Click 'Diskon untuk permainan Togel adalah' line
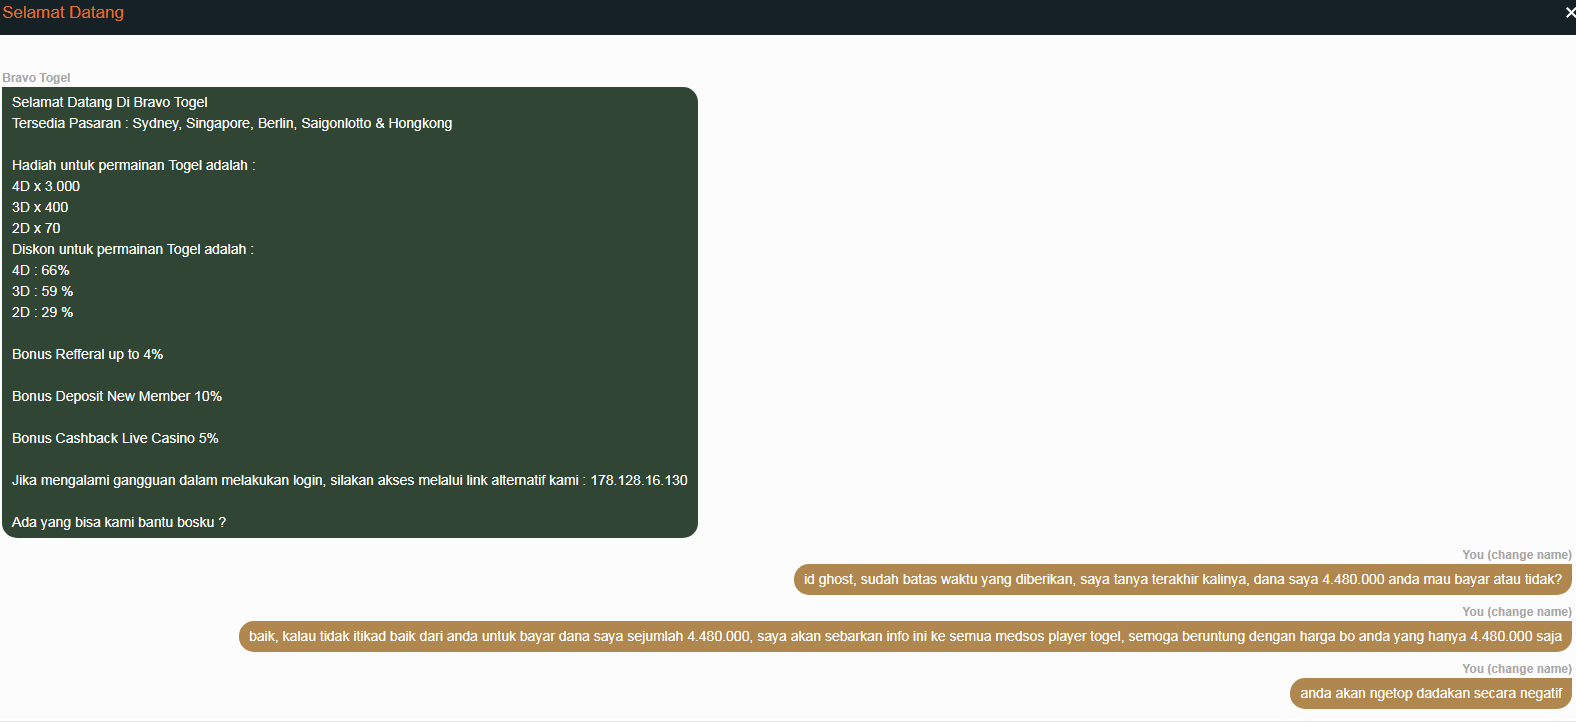1576x722 pixels. (133, 249)
